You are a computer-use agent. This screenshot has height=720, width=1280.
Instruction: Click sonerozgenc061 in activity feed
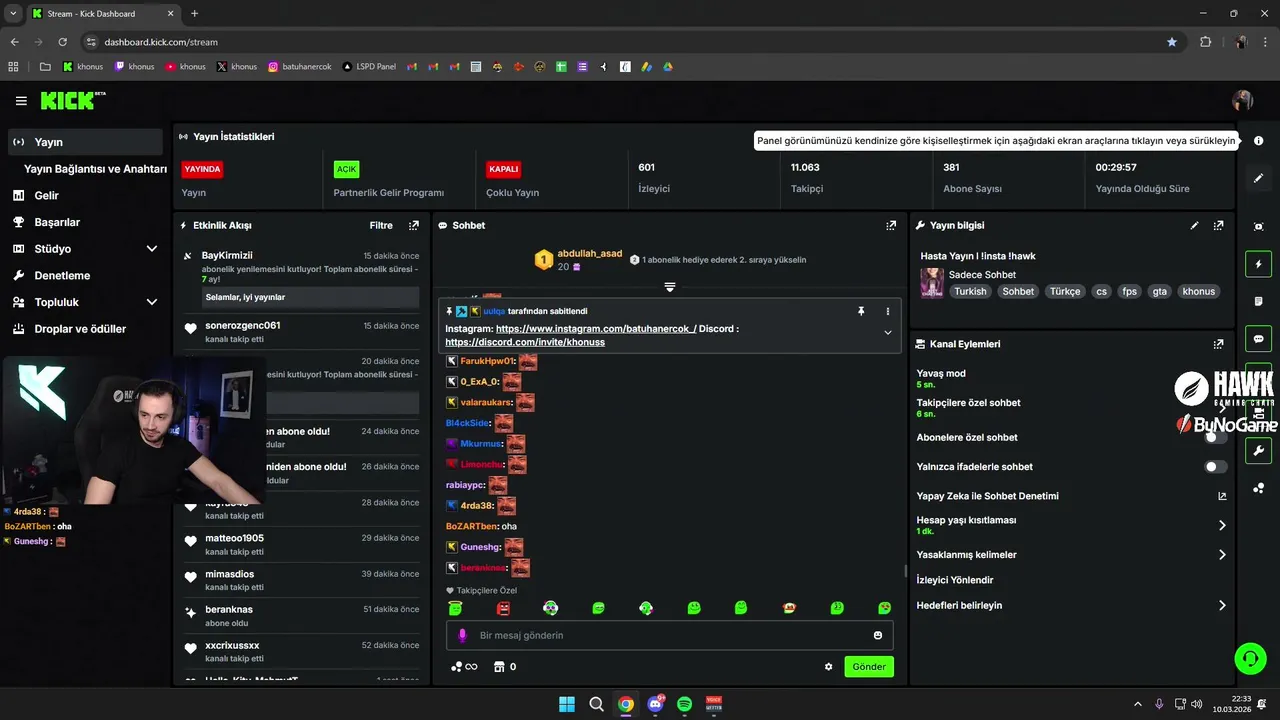243,326
